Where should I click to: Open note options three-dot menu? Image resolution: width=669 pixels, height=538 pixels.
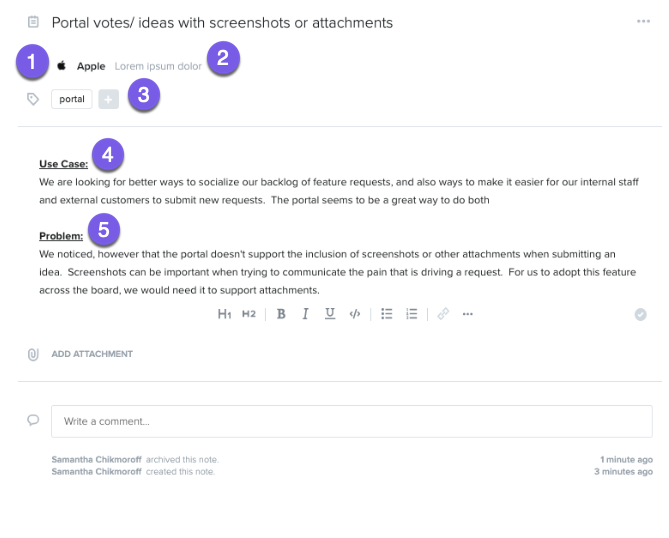(x=643, y=21)
